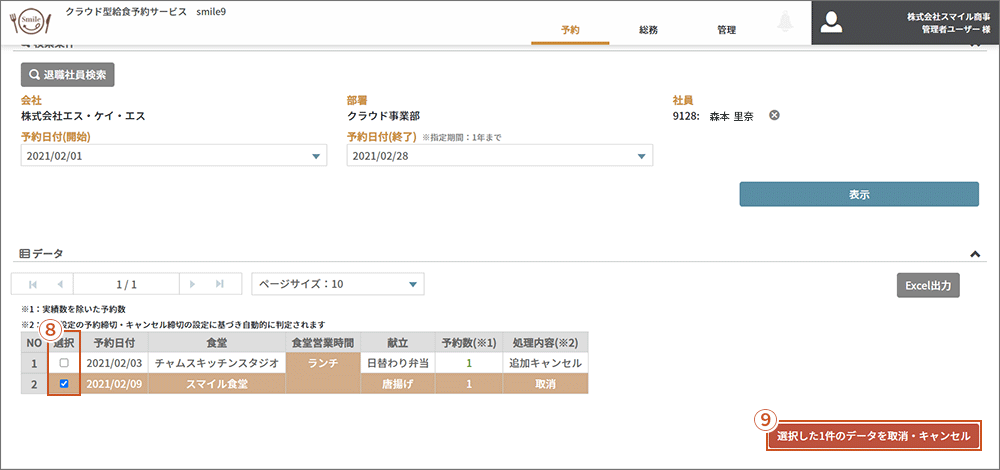Open the notification bell

[x=784, y=24]
